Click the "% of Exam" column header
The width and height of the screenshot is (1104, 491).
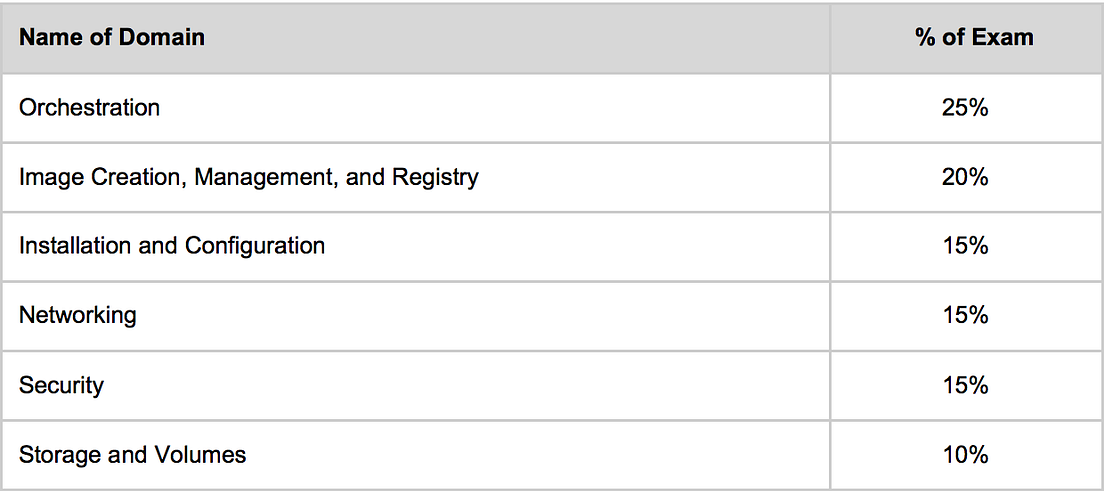coord(966,37)
